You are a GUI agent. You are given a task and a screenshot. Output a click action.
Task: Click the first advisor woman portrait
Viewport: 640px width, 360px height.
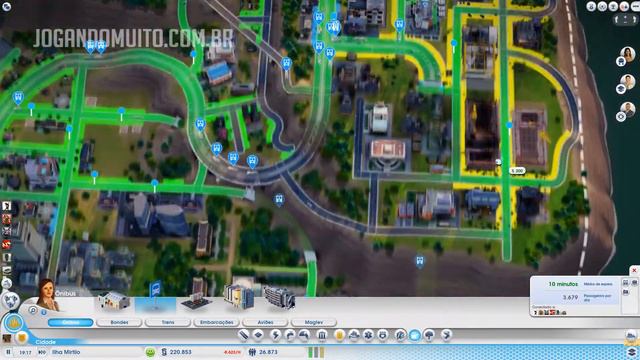pyautogui.click(x=628, y=54)
